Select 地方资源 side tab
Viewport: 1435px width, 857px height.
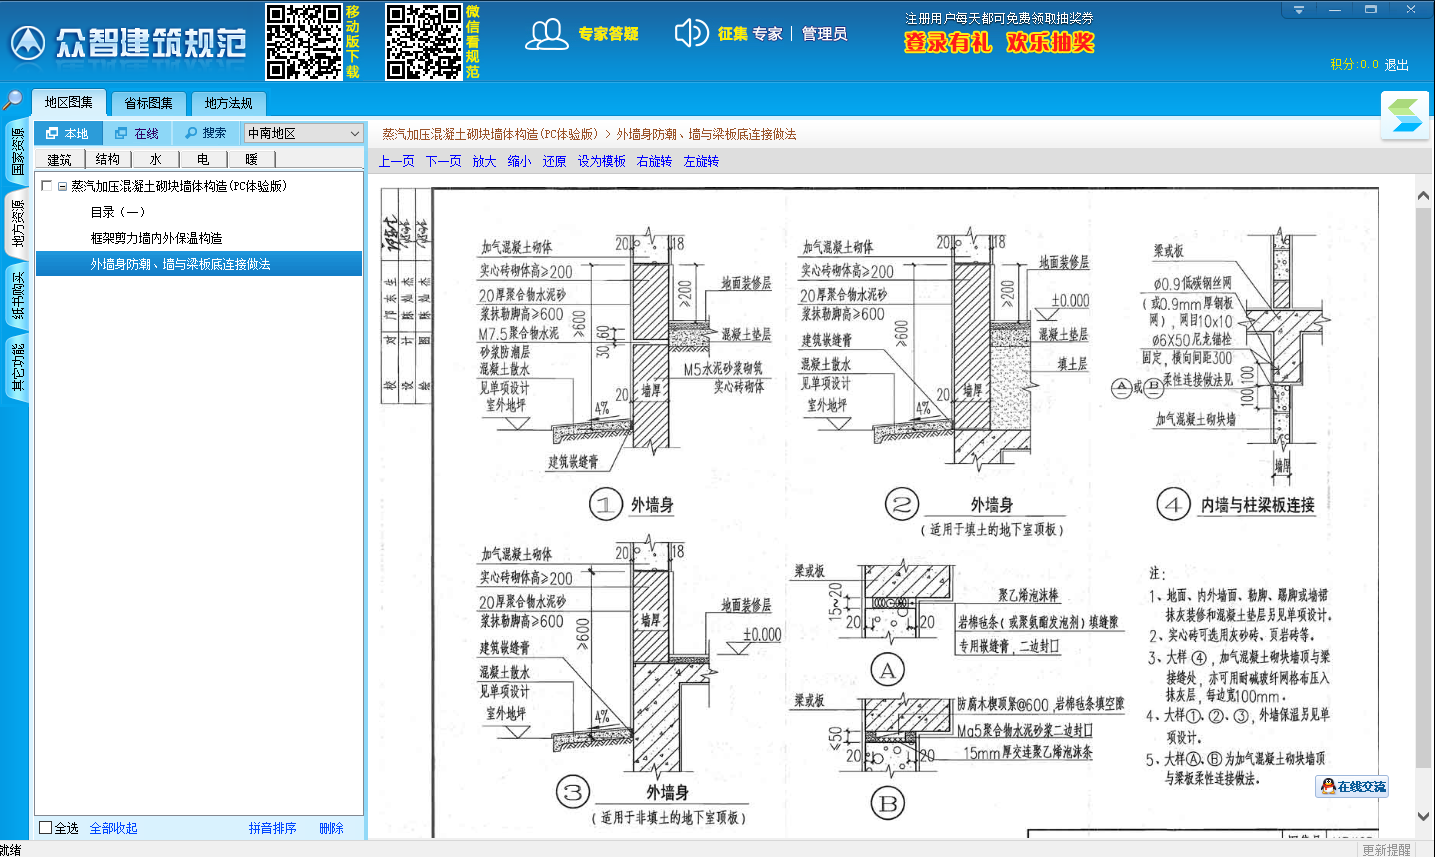pos(17,224)
